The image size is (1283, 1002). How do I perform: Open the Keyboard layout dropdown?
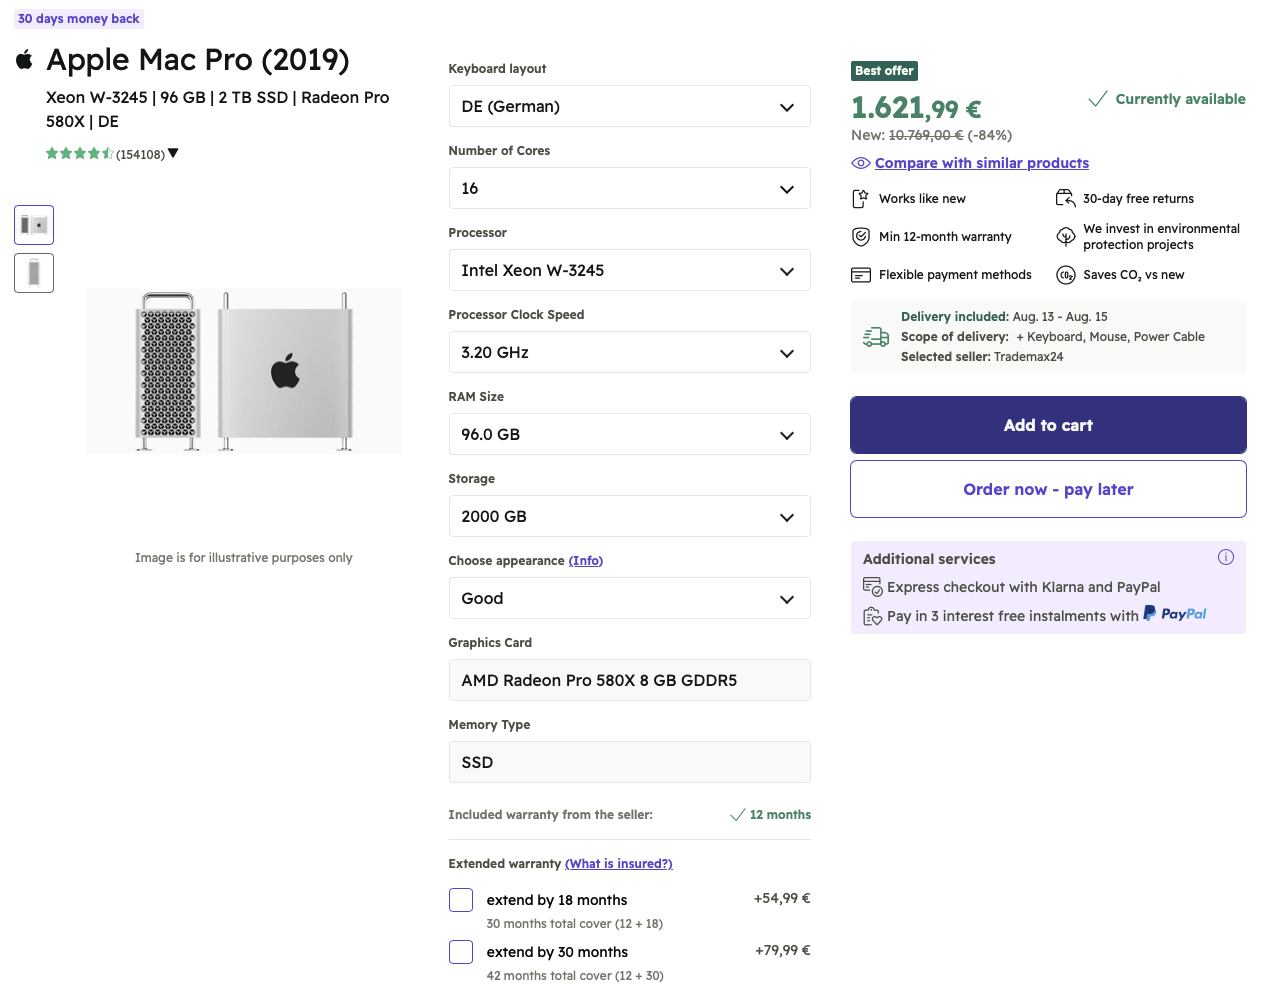(629, 106)
